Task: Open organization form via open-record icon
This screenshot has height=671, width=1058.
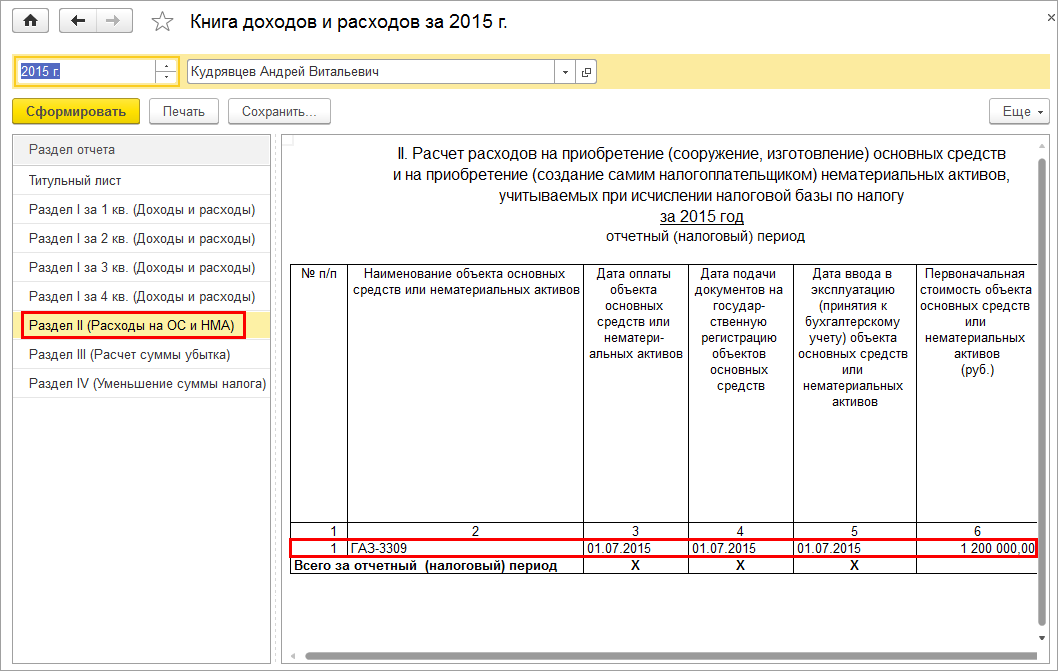Action: 586,72
